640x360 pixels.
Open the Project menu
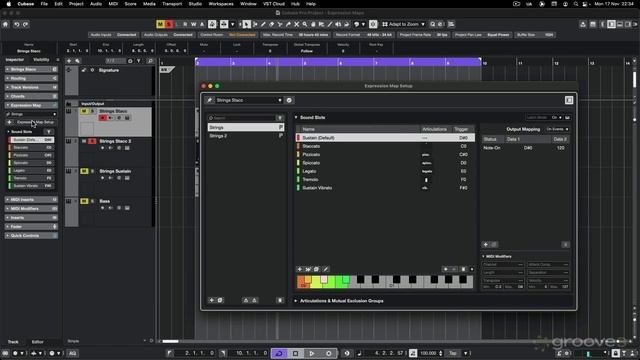[x=76, y=4]
